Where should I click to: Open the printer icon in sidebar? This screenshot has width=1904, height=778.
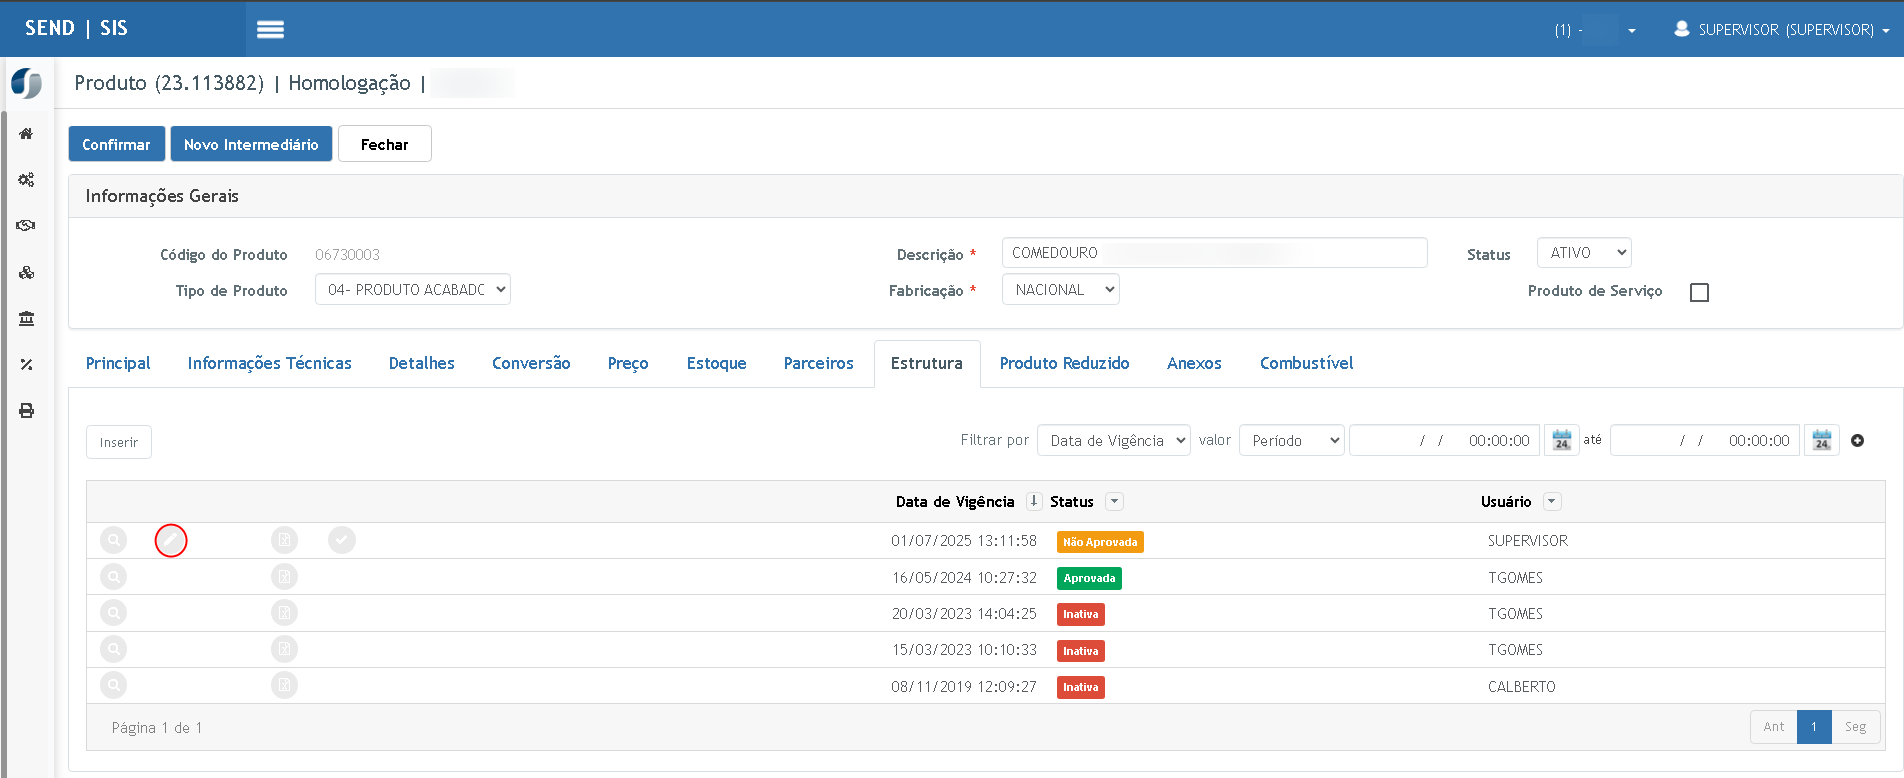click(26, 411)
